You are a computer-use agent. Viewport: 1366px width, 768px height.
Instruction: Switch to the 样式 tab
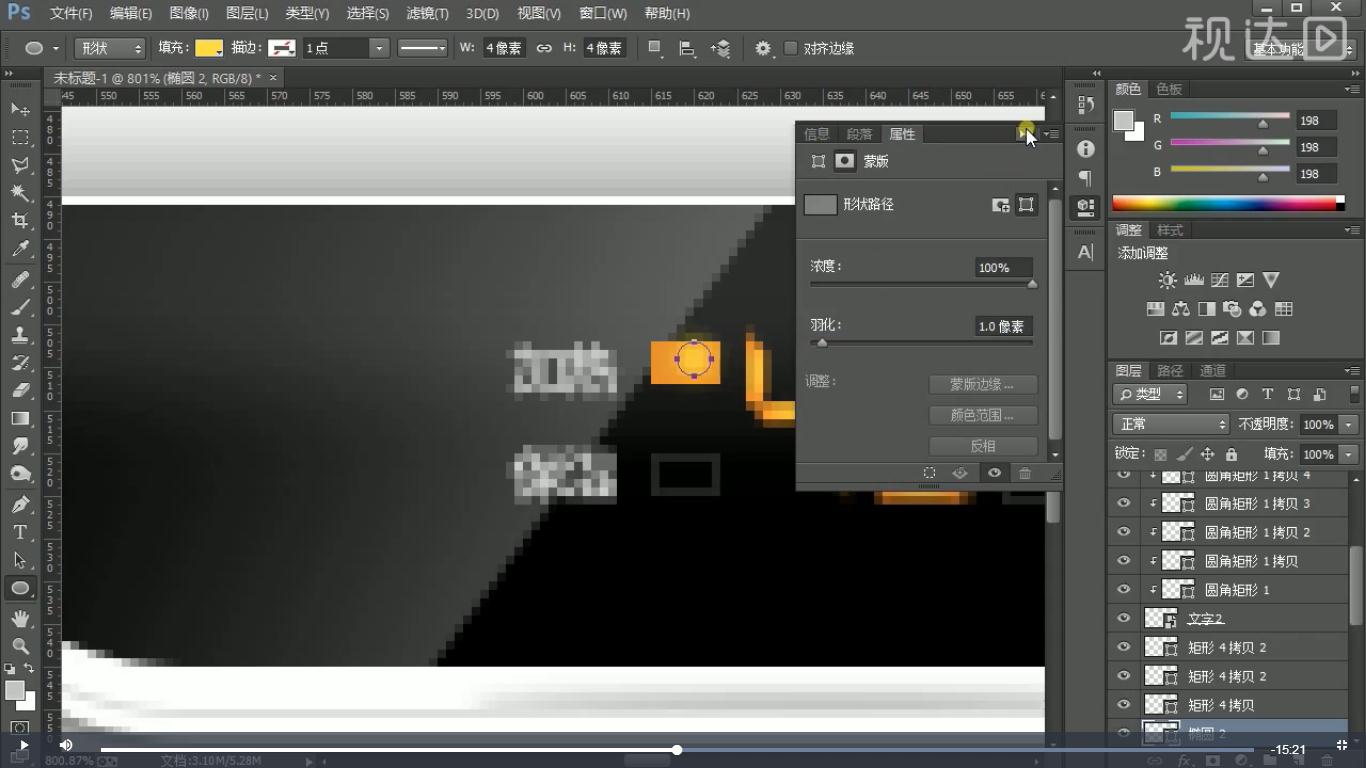pos(1169,229)
